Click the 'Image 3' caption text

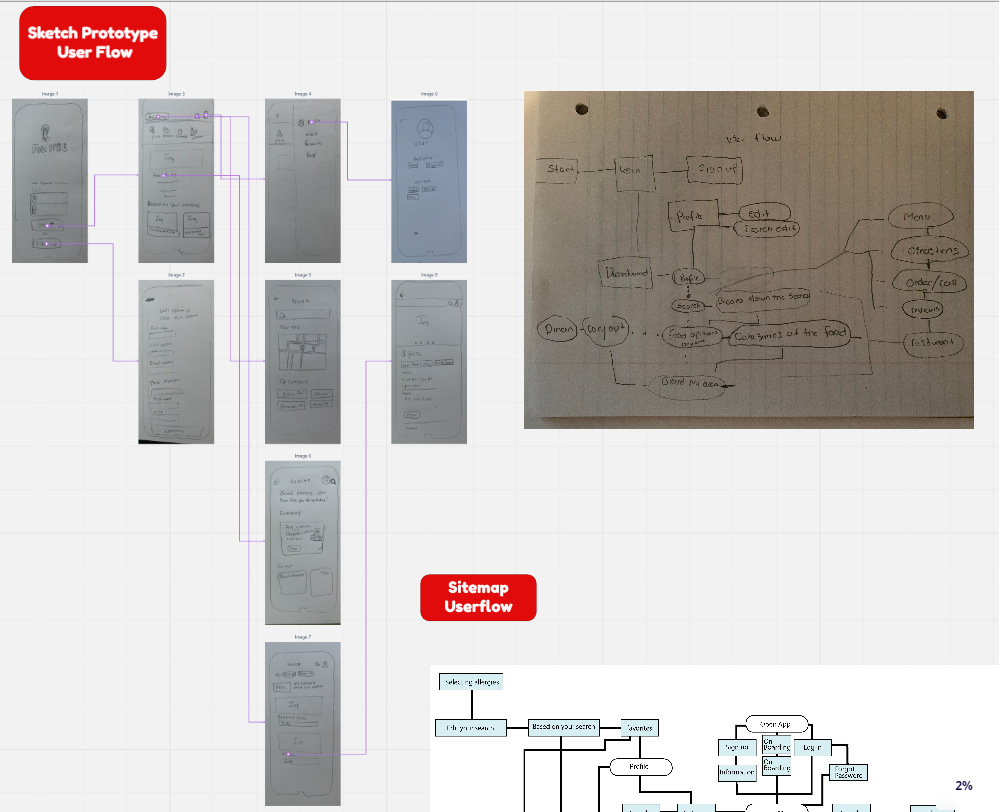[x=176, y=94]
